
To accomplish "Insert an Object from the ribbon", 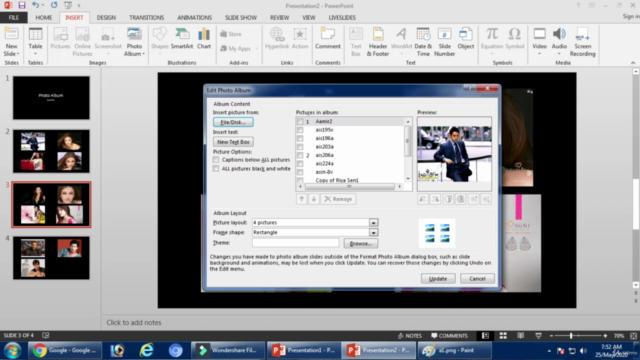I will click(x=465, y=39).
